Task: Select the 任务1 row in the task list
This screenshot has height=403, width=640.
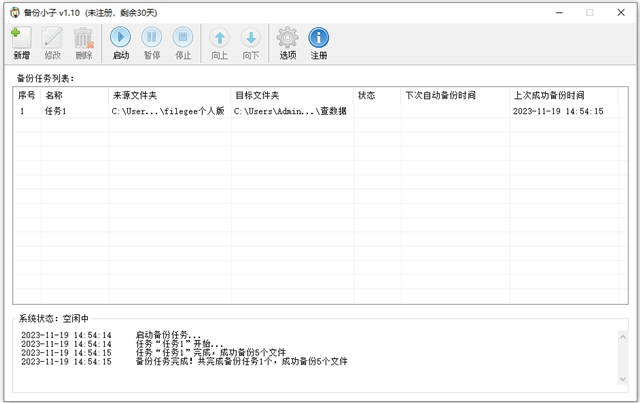Action: click(55, 112)
